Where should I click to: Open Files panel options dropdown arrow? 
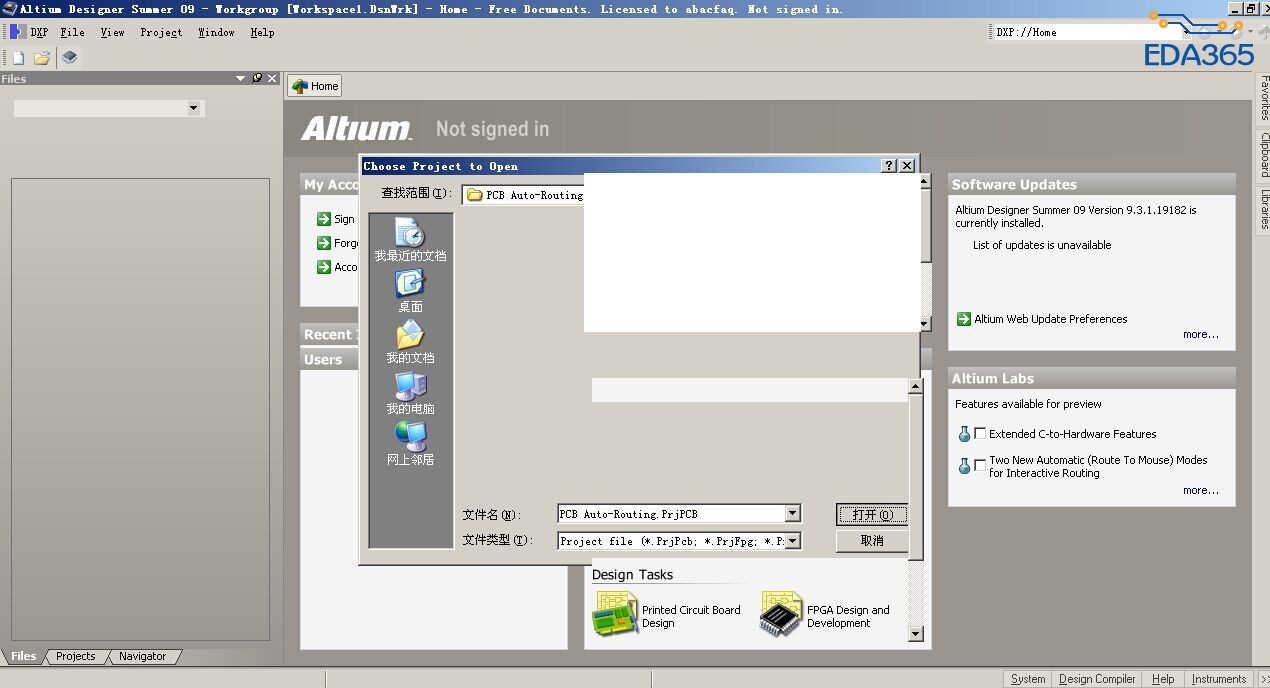click(x=241, y=78)
